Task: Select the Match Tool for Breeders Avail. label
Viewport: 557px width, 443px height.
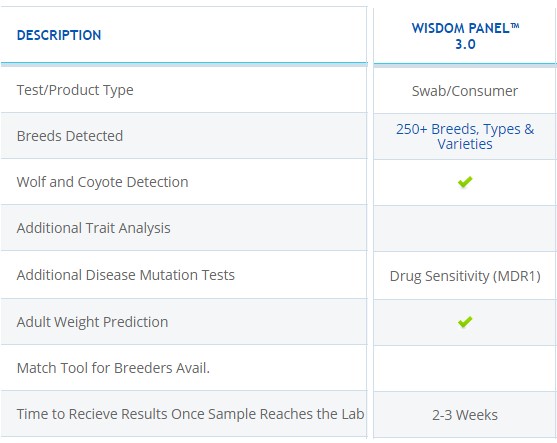Action: click(x=113, y=368)
